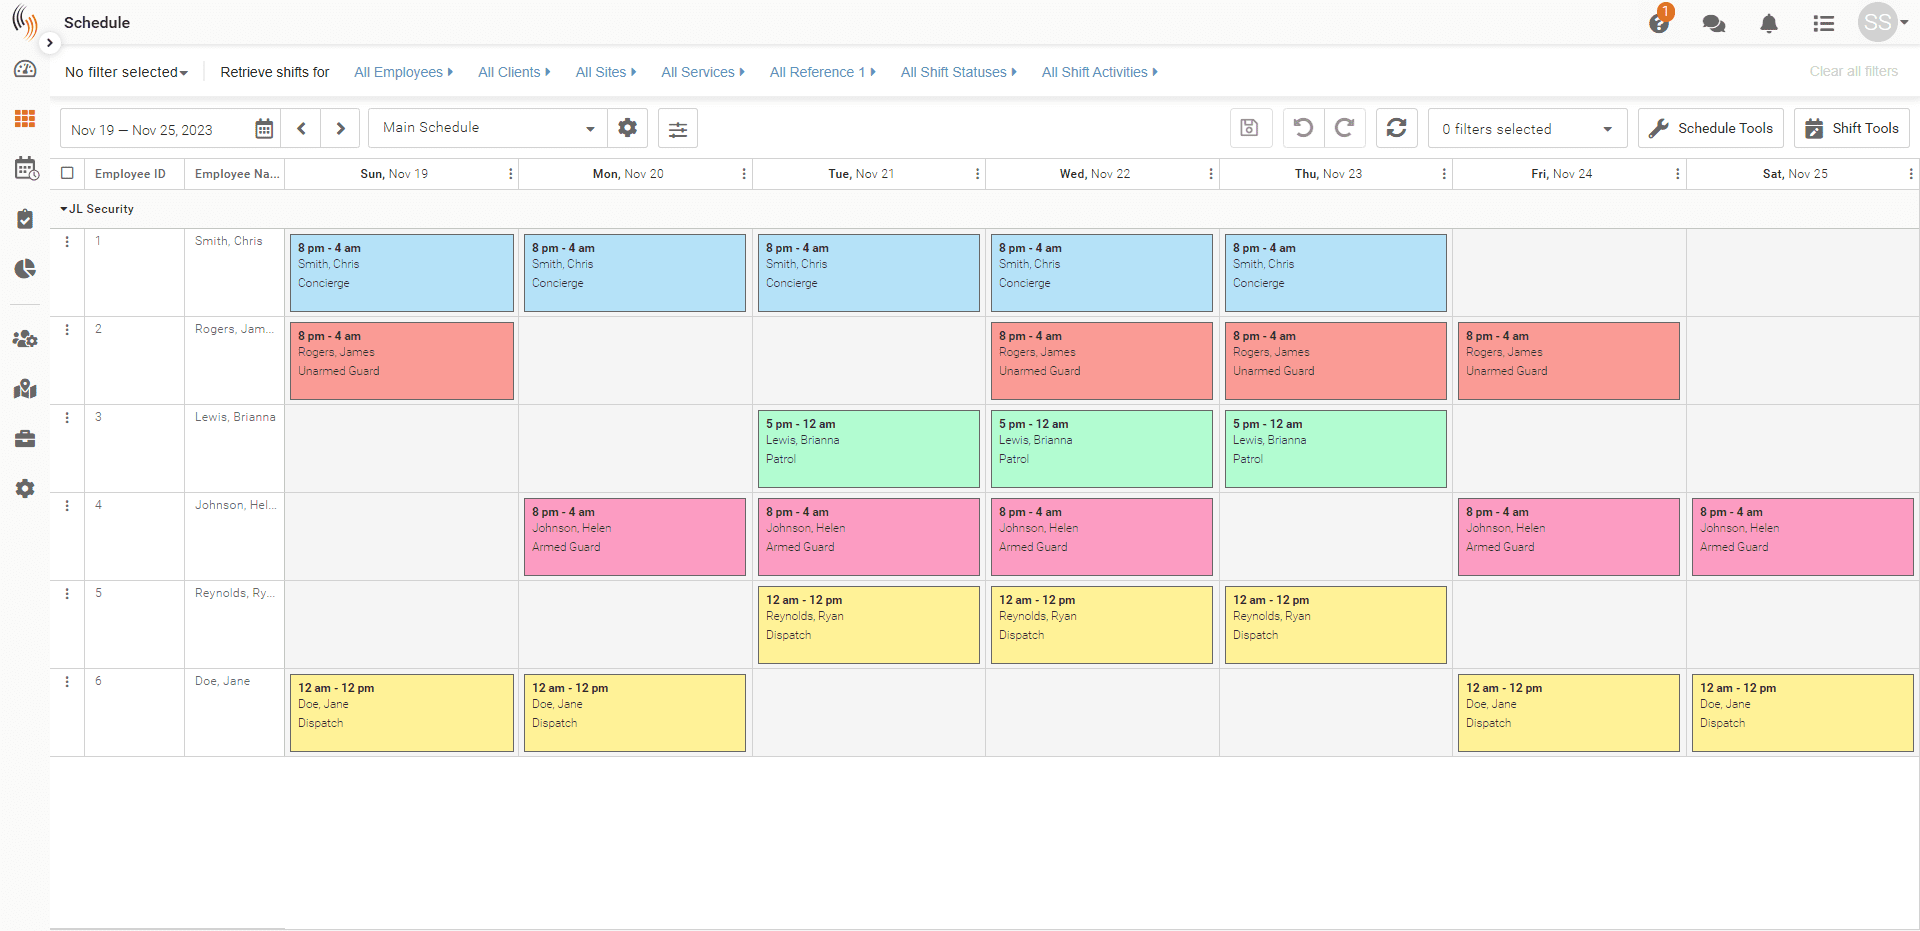The width and height of the screenshot is (1920, 931).
Task: Click the save schedule disk icon
Action: pos(1250,128)
